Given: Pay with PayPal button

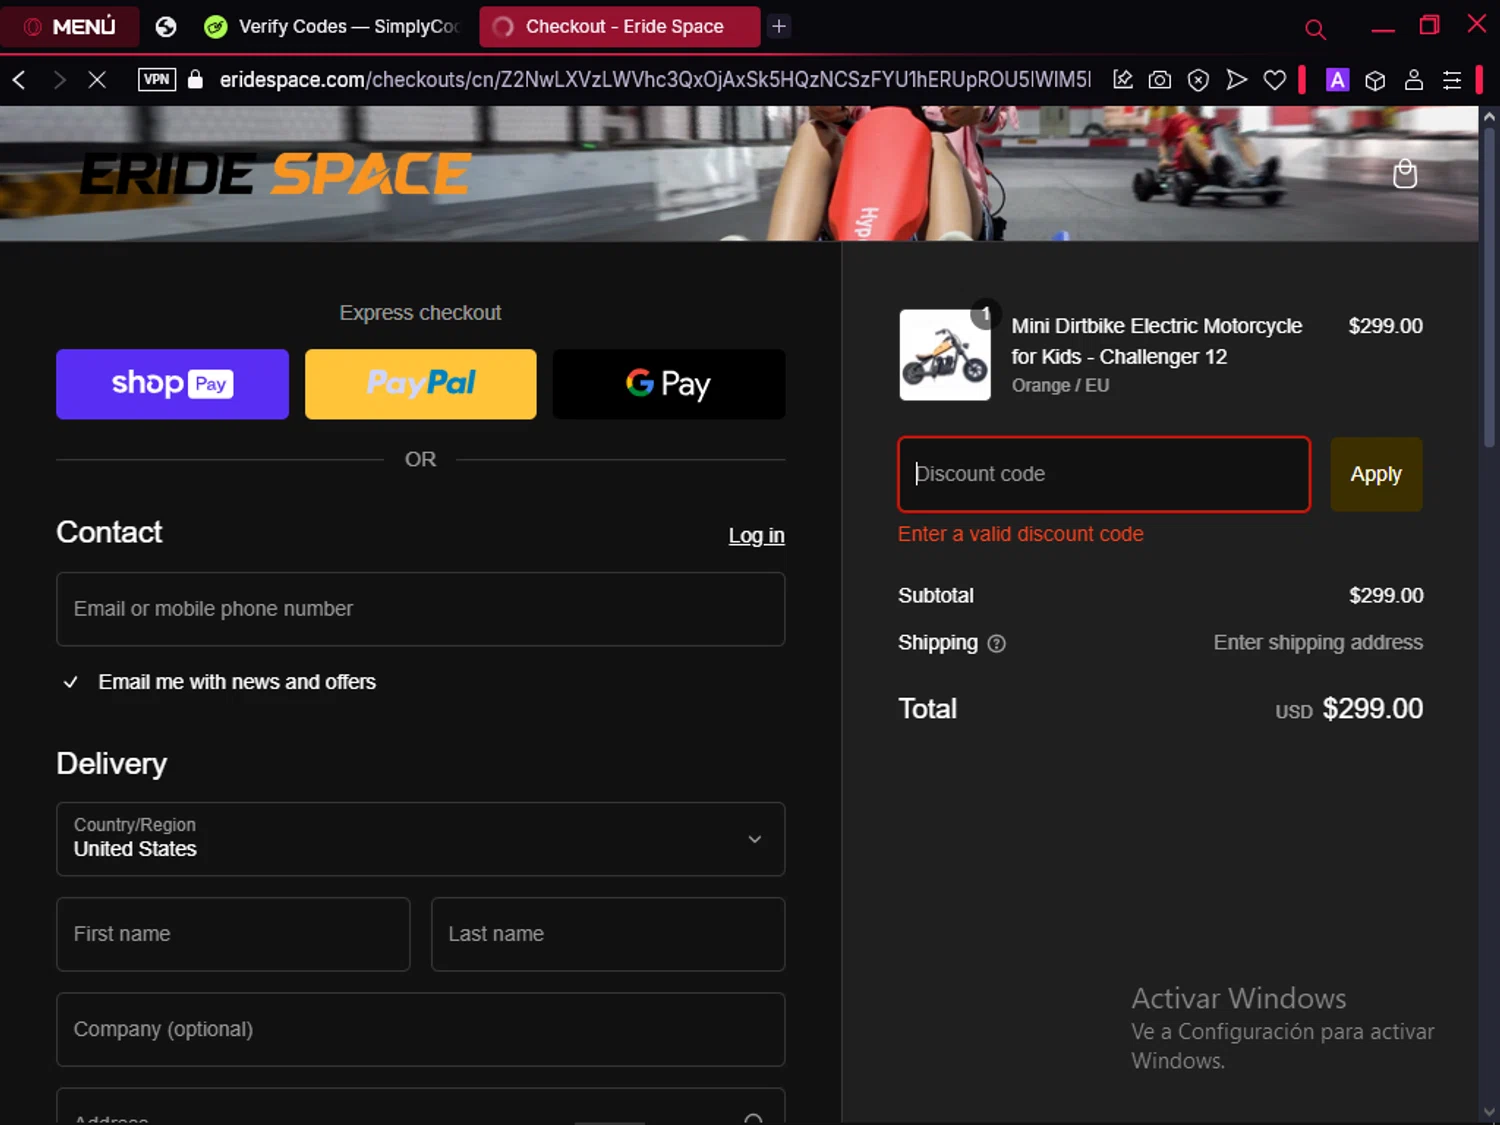Looking at the screenshot, I should pyautogui.click(x=420, y=384).
